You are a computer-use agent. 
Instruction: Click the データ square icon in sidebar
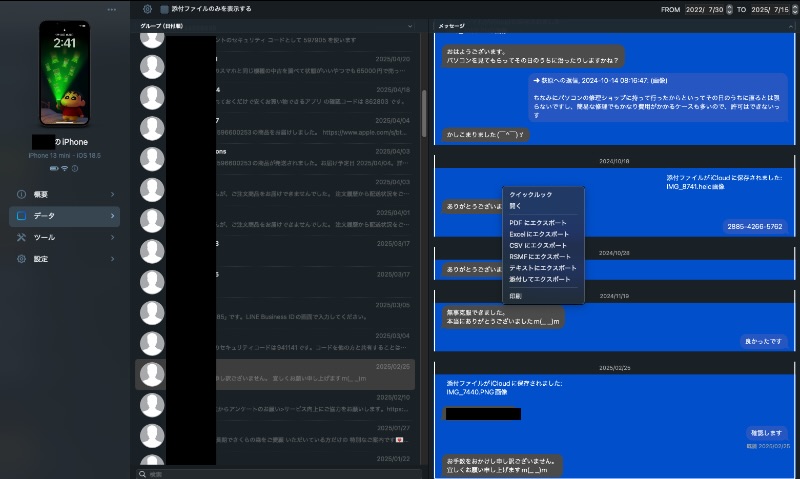click(21, 216)
